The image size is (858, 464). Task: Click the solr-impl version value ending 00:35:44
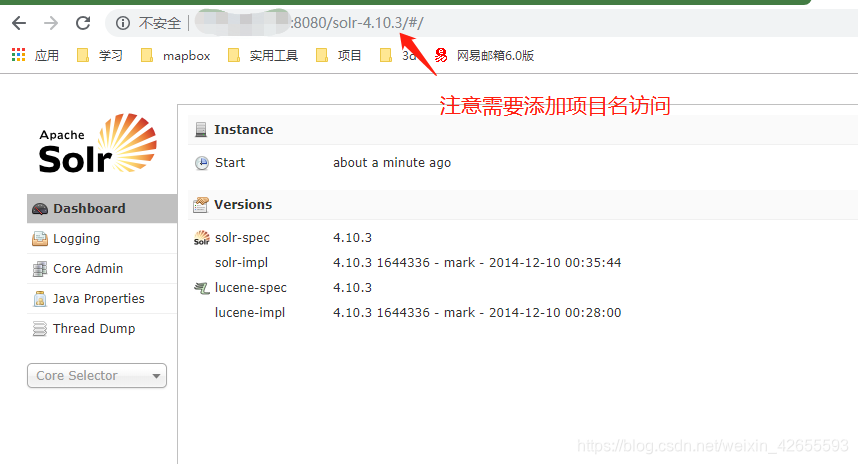[x=477, y=263]
